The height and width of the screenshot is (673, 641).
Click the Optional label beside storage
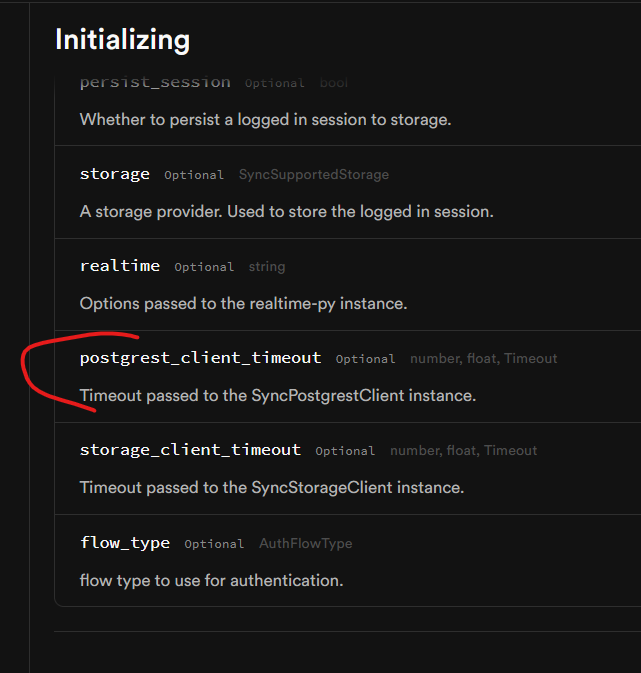[194, 175]
